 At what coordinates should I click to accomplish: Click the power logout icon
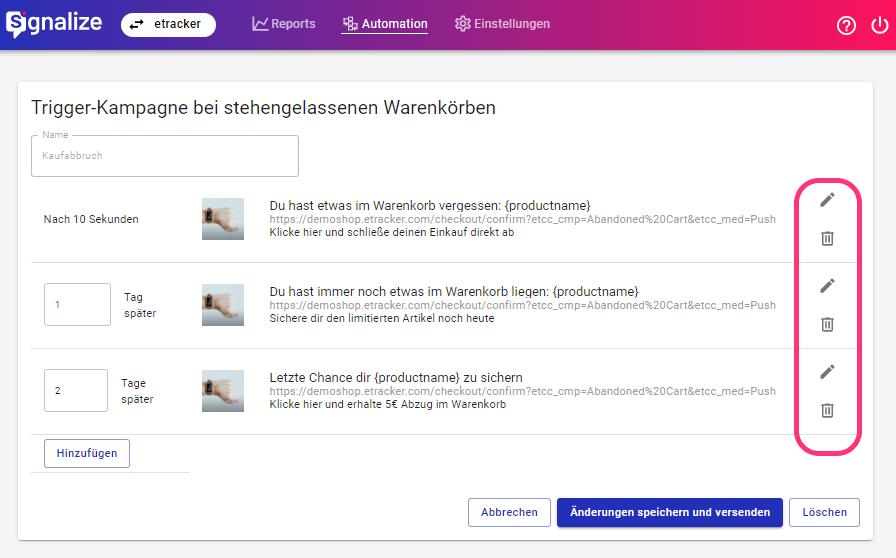click(x=879, y=25)
